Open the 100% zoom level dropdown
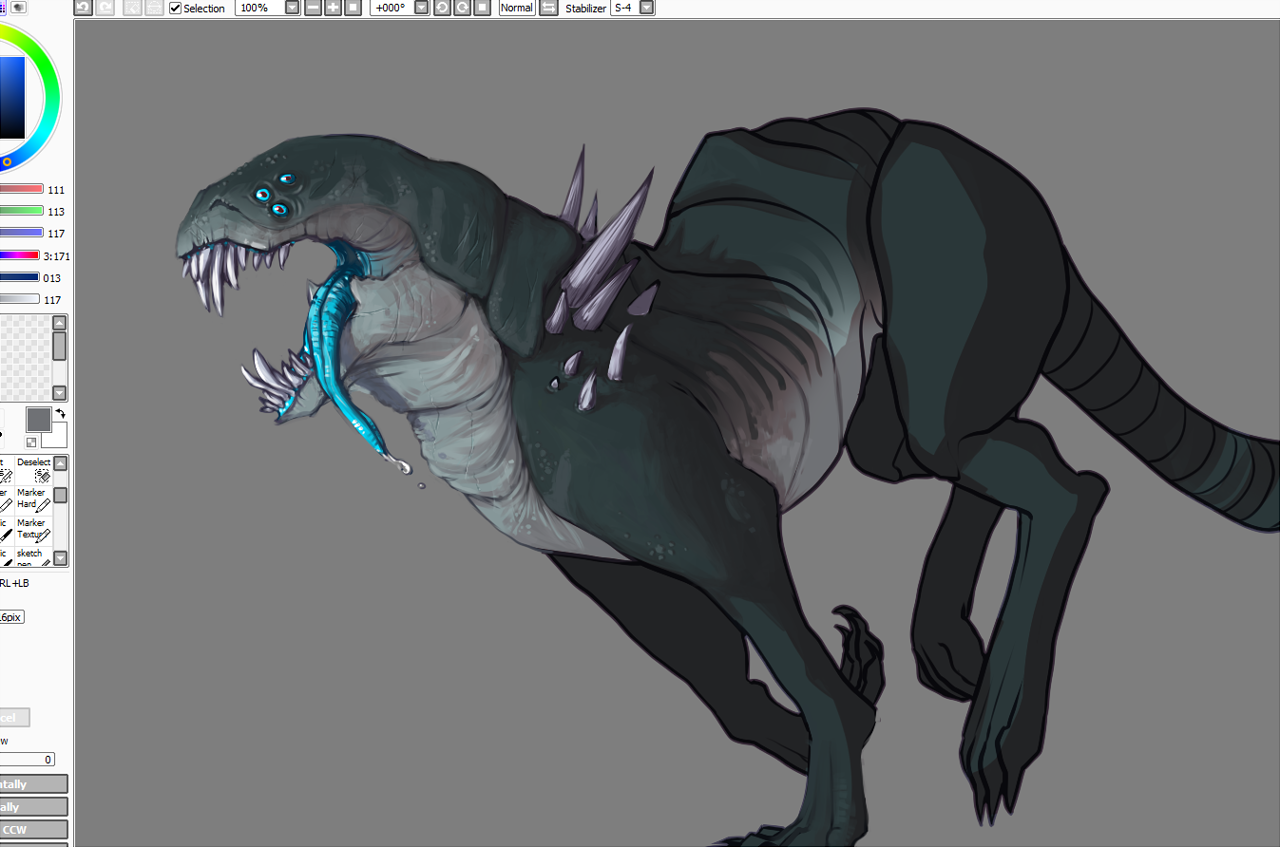The width and height of the screenshot is (1280, 847). pyautogui.click(x=292, y=8)
